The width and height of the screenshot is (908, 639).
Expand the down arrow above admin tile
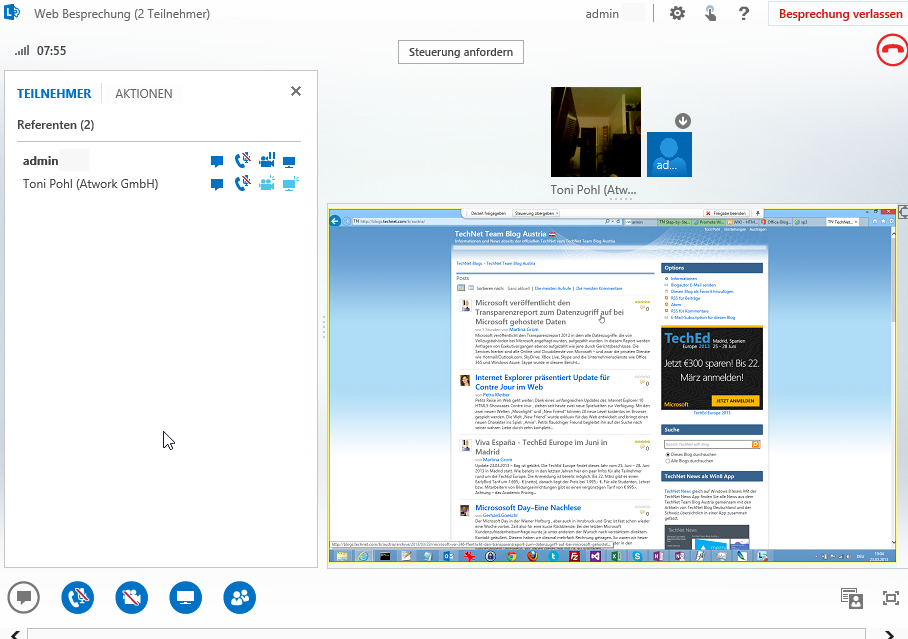pyautogui.click(x=683, y=121)
